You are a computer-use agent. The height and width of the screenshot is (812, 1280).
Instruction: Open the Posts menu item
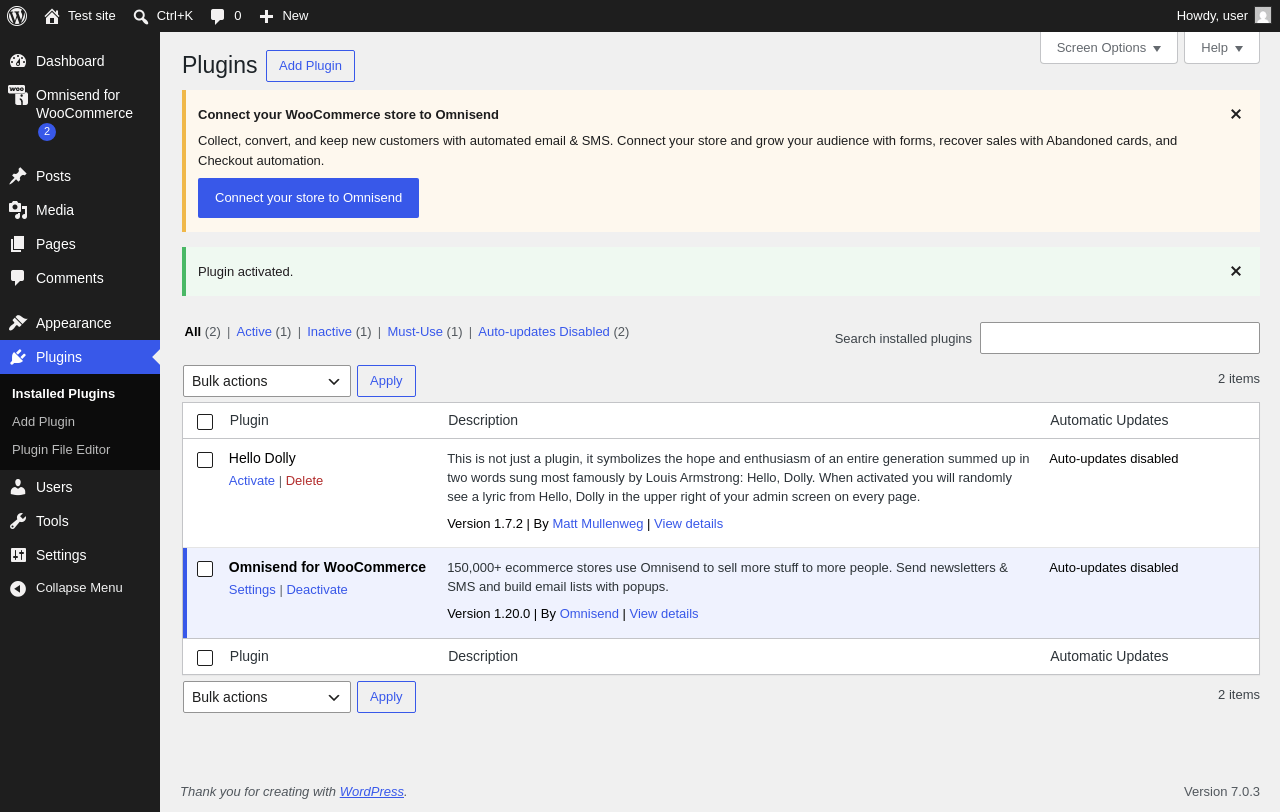point(80,176)
